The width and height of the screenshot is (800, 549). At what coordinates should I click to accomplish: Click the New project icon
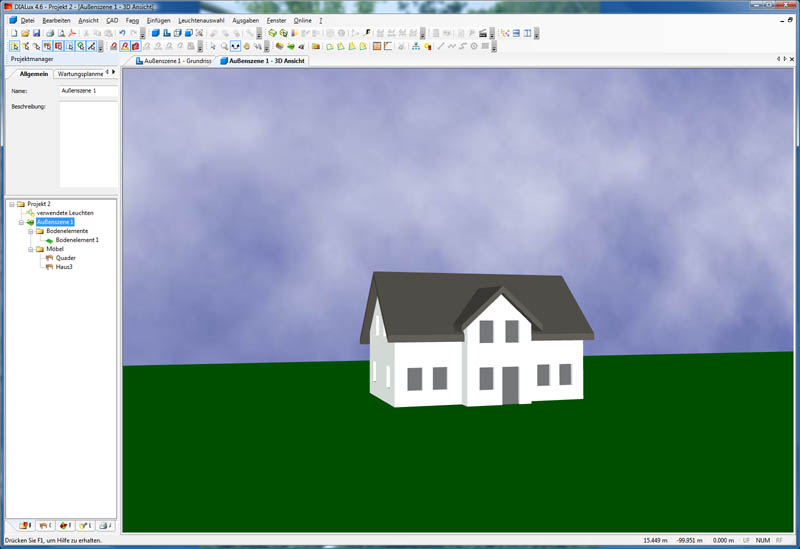click(x=13, y=33)
